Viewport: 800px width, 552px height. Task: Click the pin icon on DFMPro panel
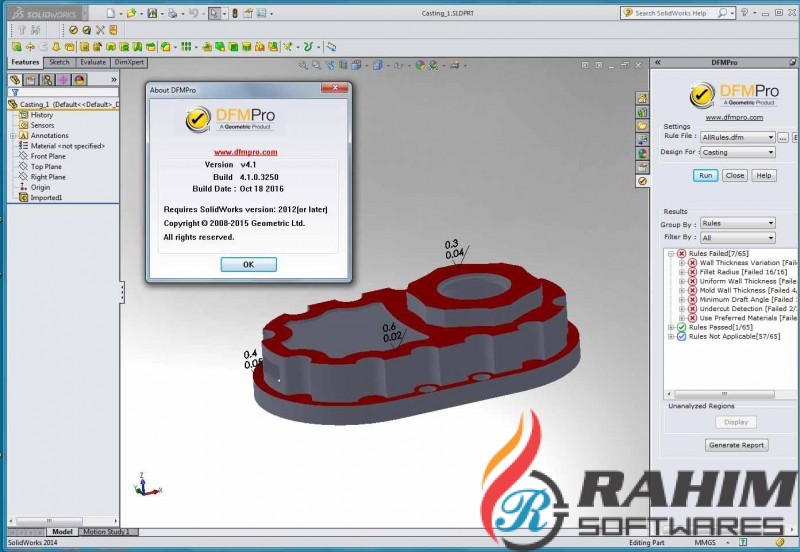click(792, 62)
